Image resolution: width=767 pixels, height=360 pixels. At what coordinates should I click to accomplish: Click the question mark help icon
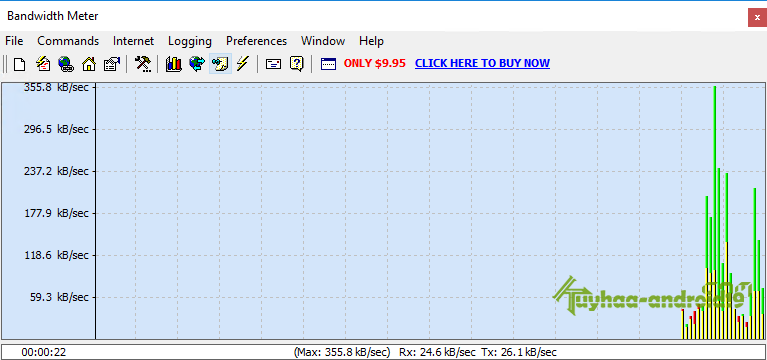point(296,64)
